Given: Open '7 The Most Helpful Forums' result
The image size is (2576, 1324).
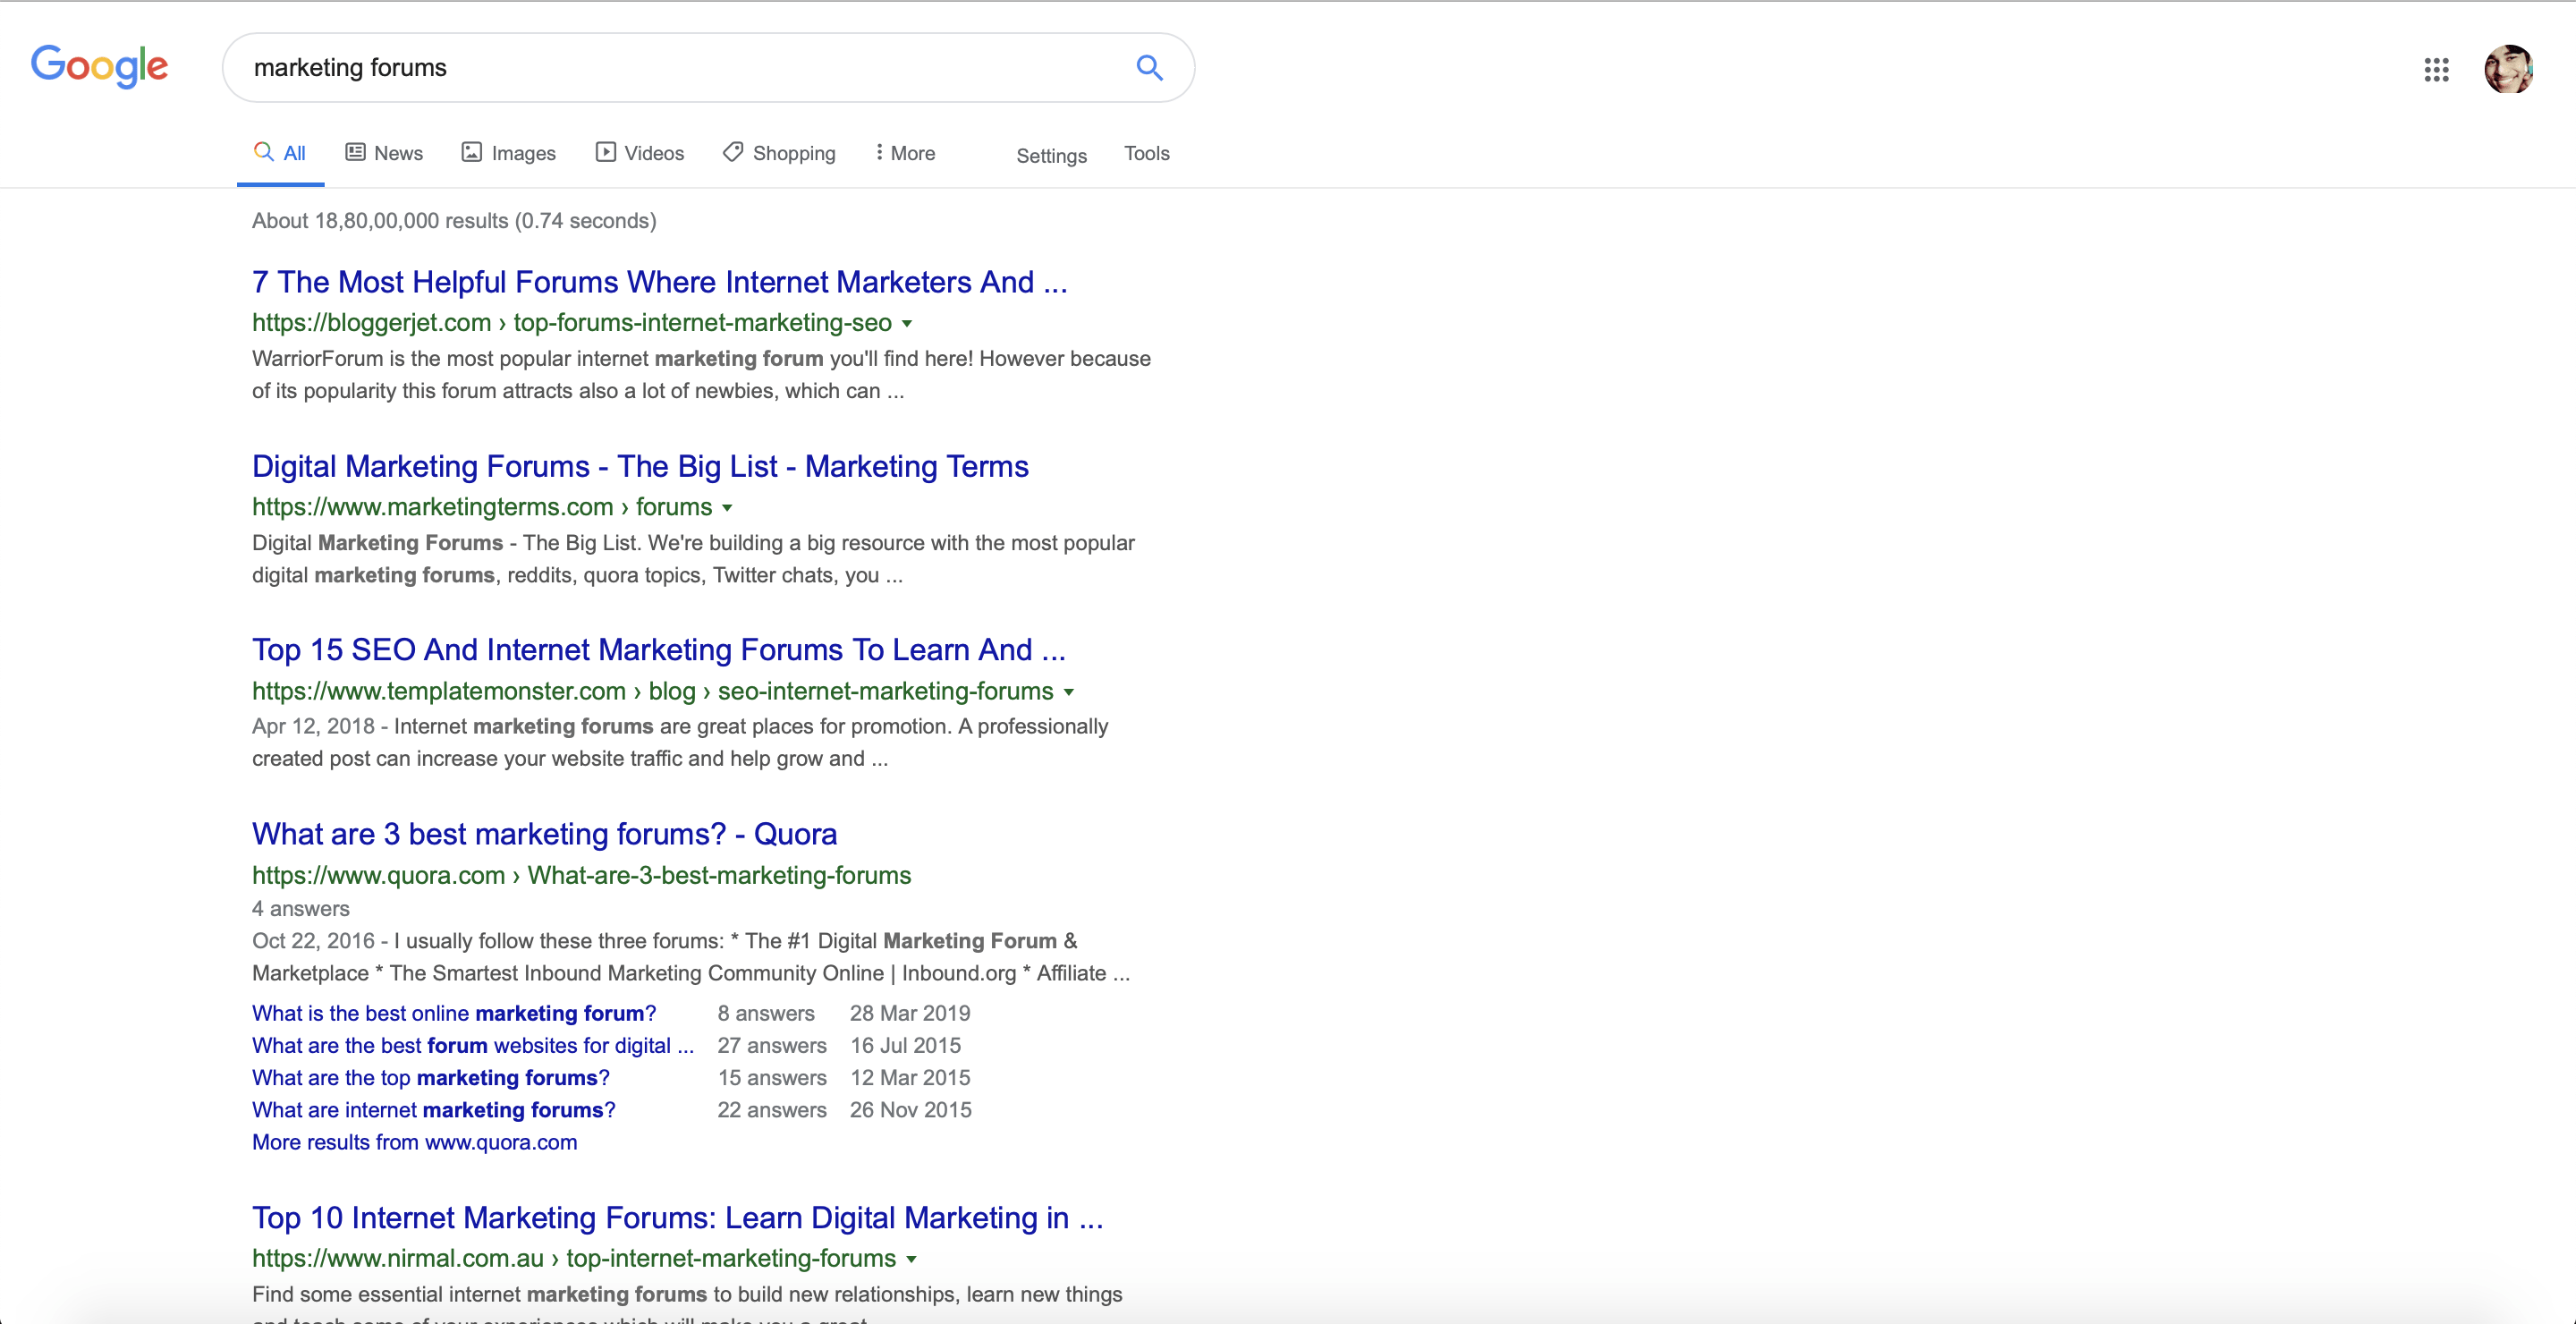Looking at the screenshot, I should coord(660,282).
